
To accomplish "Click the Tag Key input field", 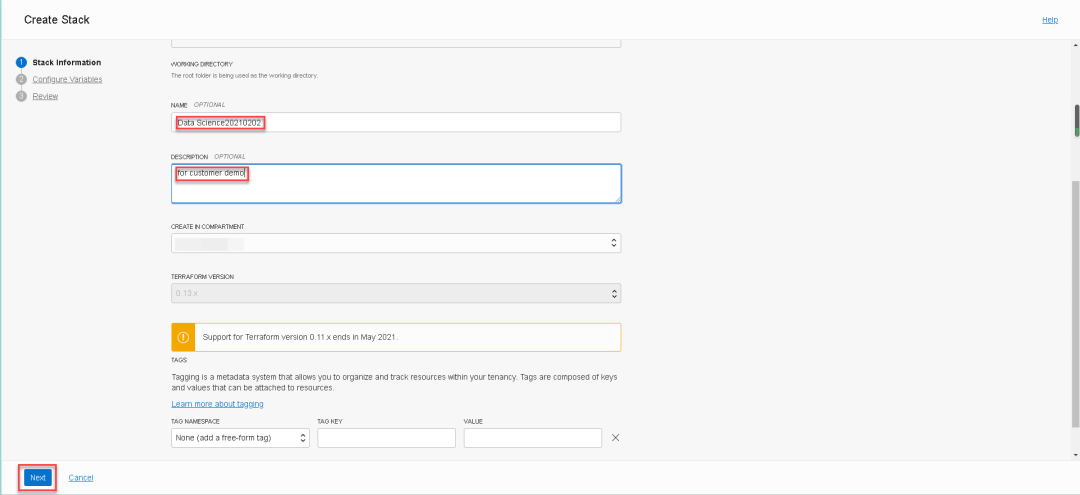I will tap(386, 438).
